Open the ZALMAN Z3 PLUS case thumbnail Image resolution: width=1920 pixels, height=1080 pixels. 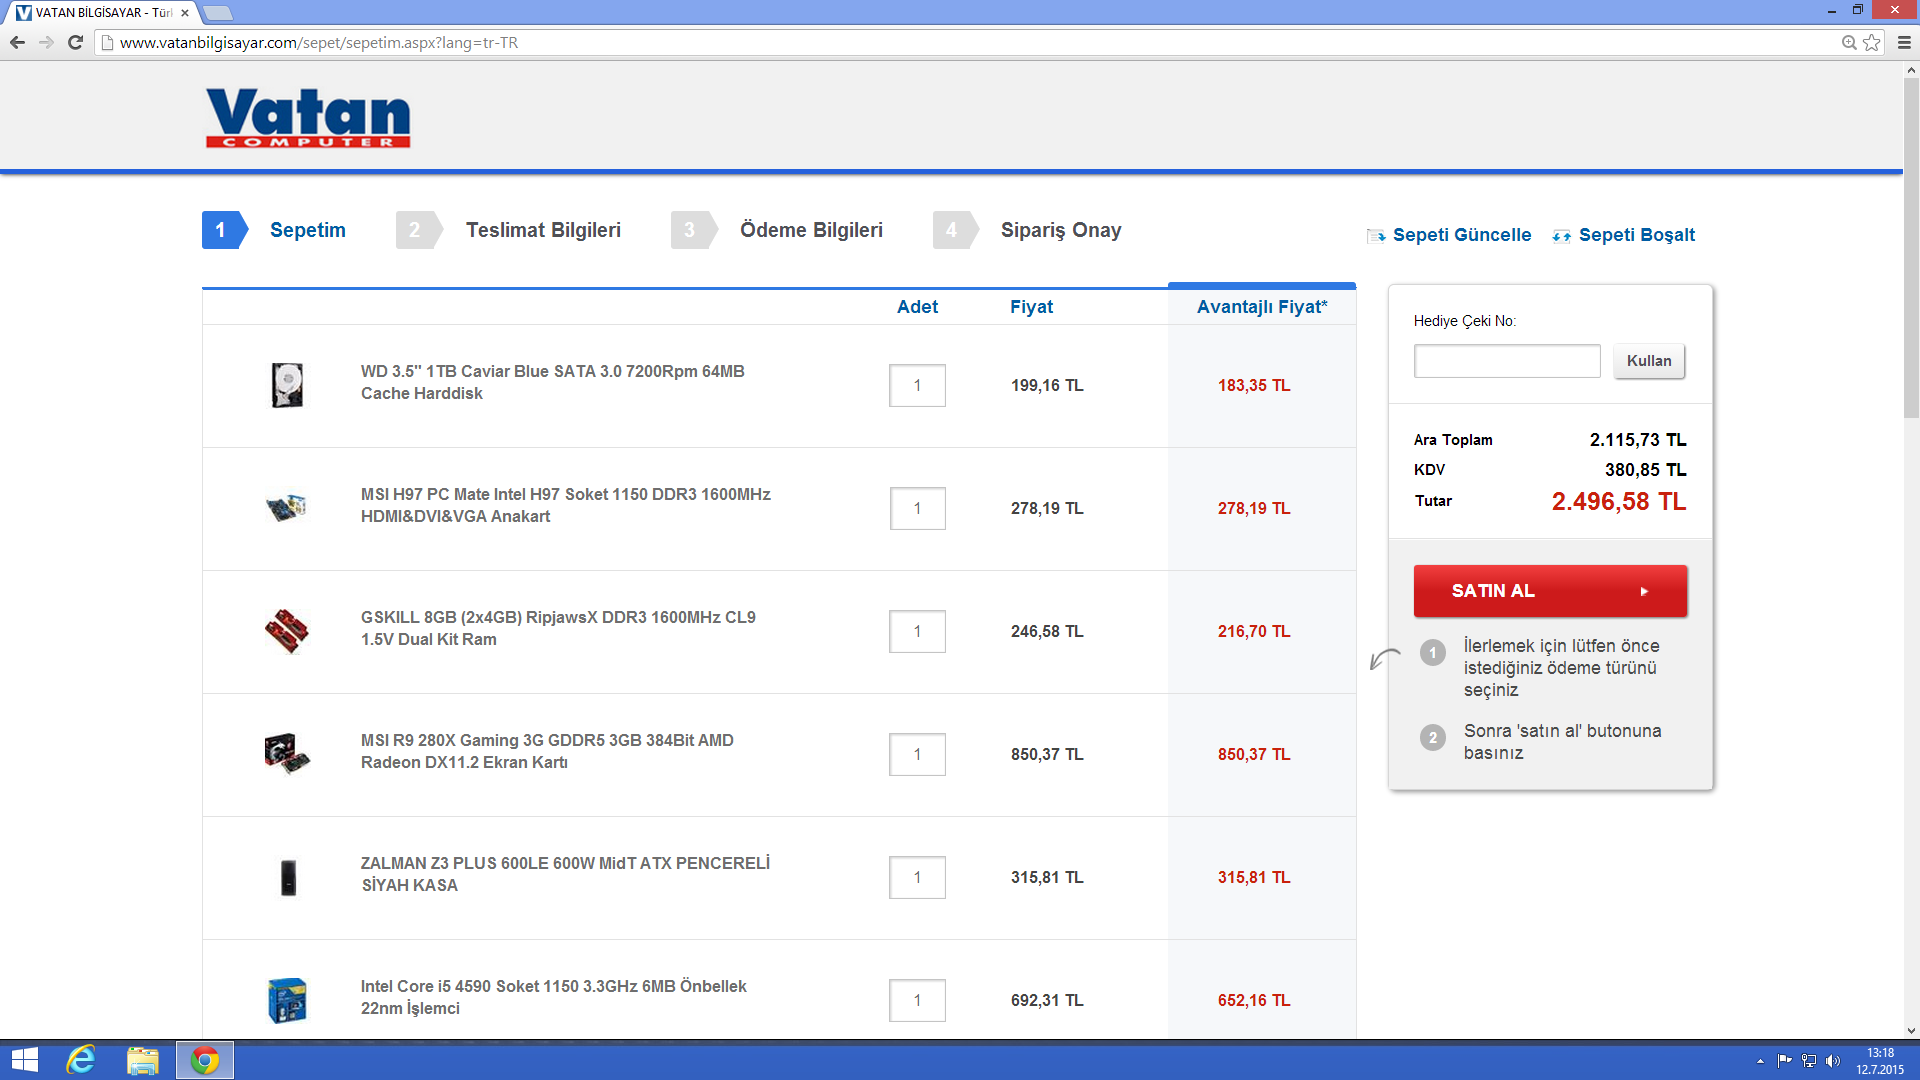(x=288, y=877)
